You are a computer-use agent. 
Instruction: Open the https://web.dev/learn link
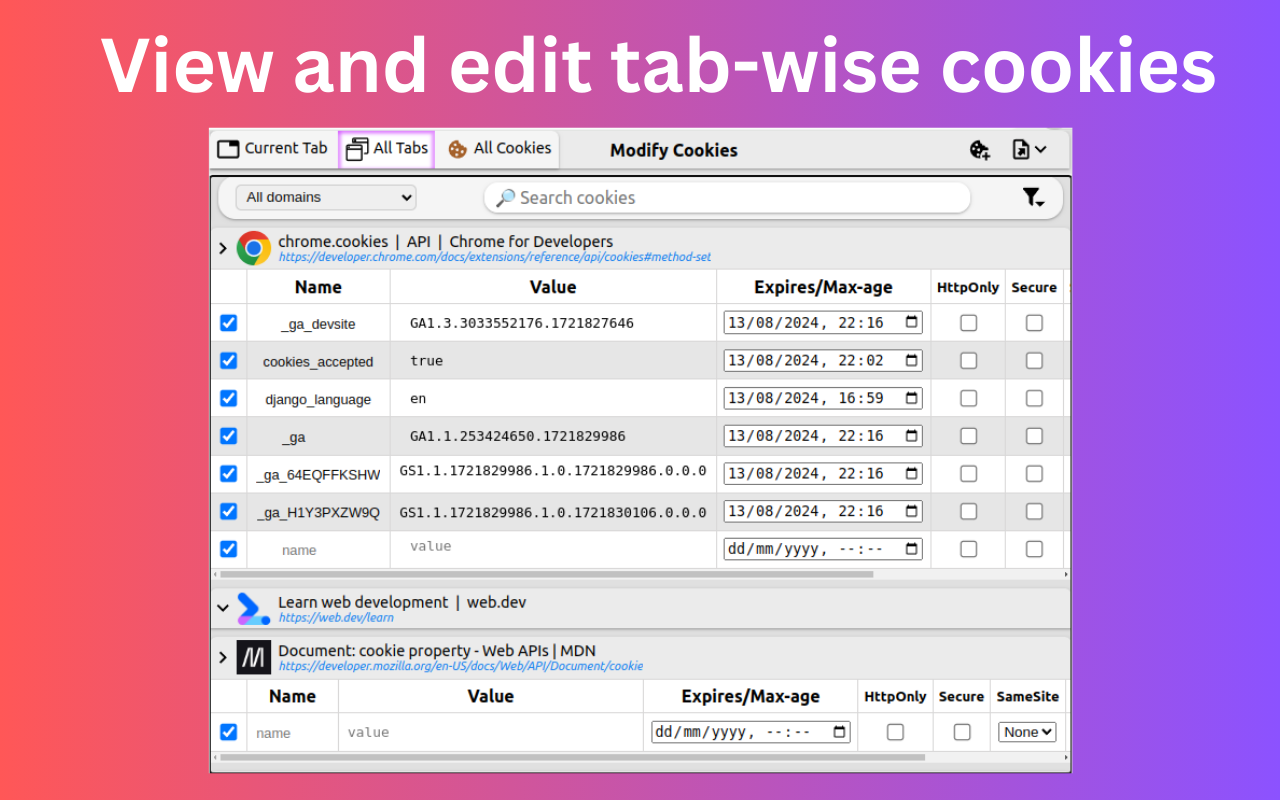point(336,618)
